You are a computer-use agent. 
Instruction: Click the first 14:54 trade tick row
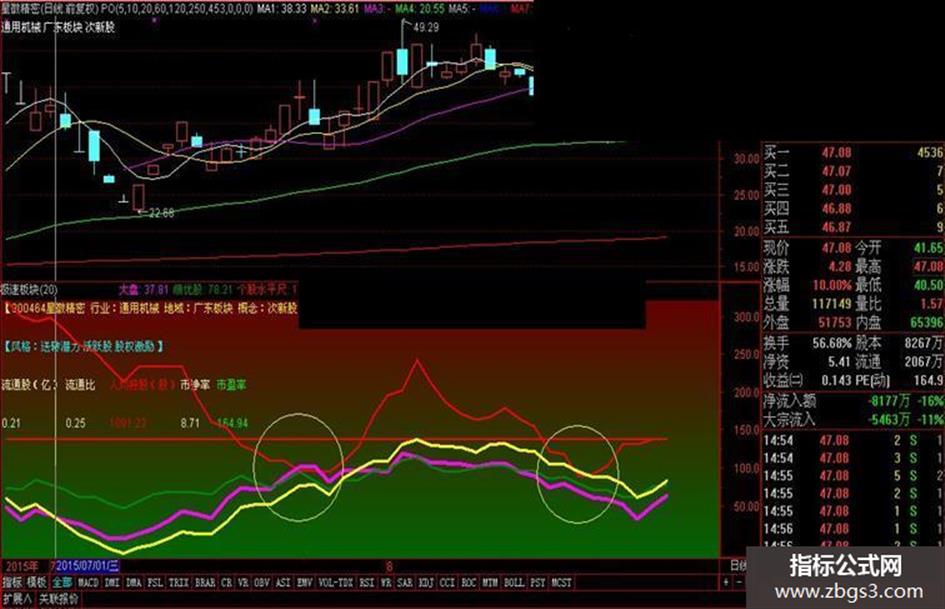[853, 441]
